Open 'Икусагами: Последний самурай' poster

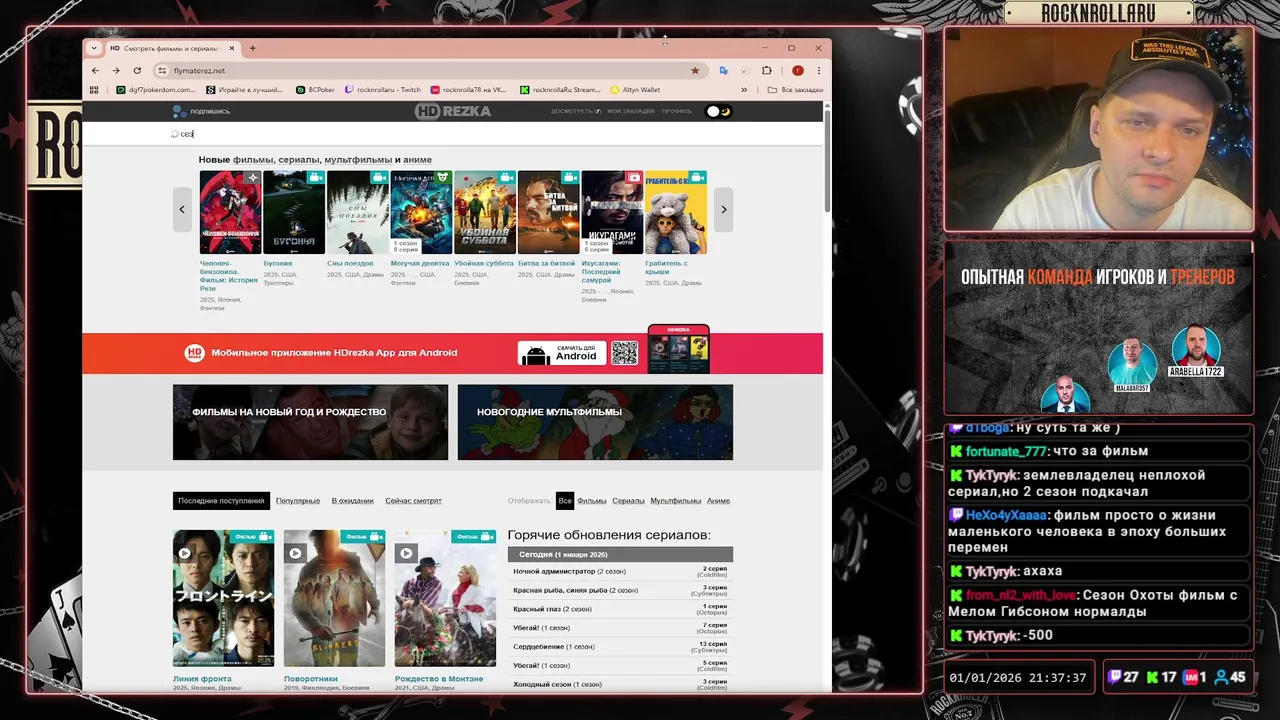612,212
